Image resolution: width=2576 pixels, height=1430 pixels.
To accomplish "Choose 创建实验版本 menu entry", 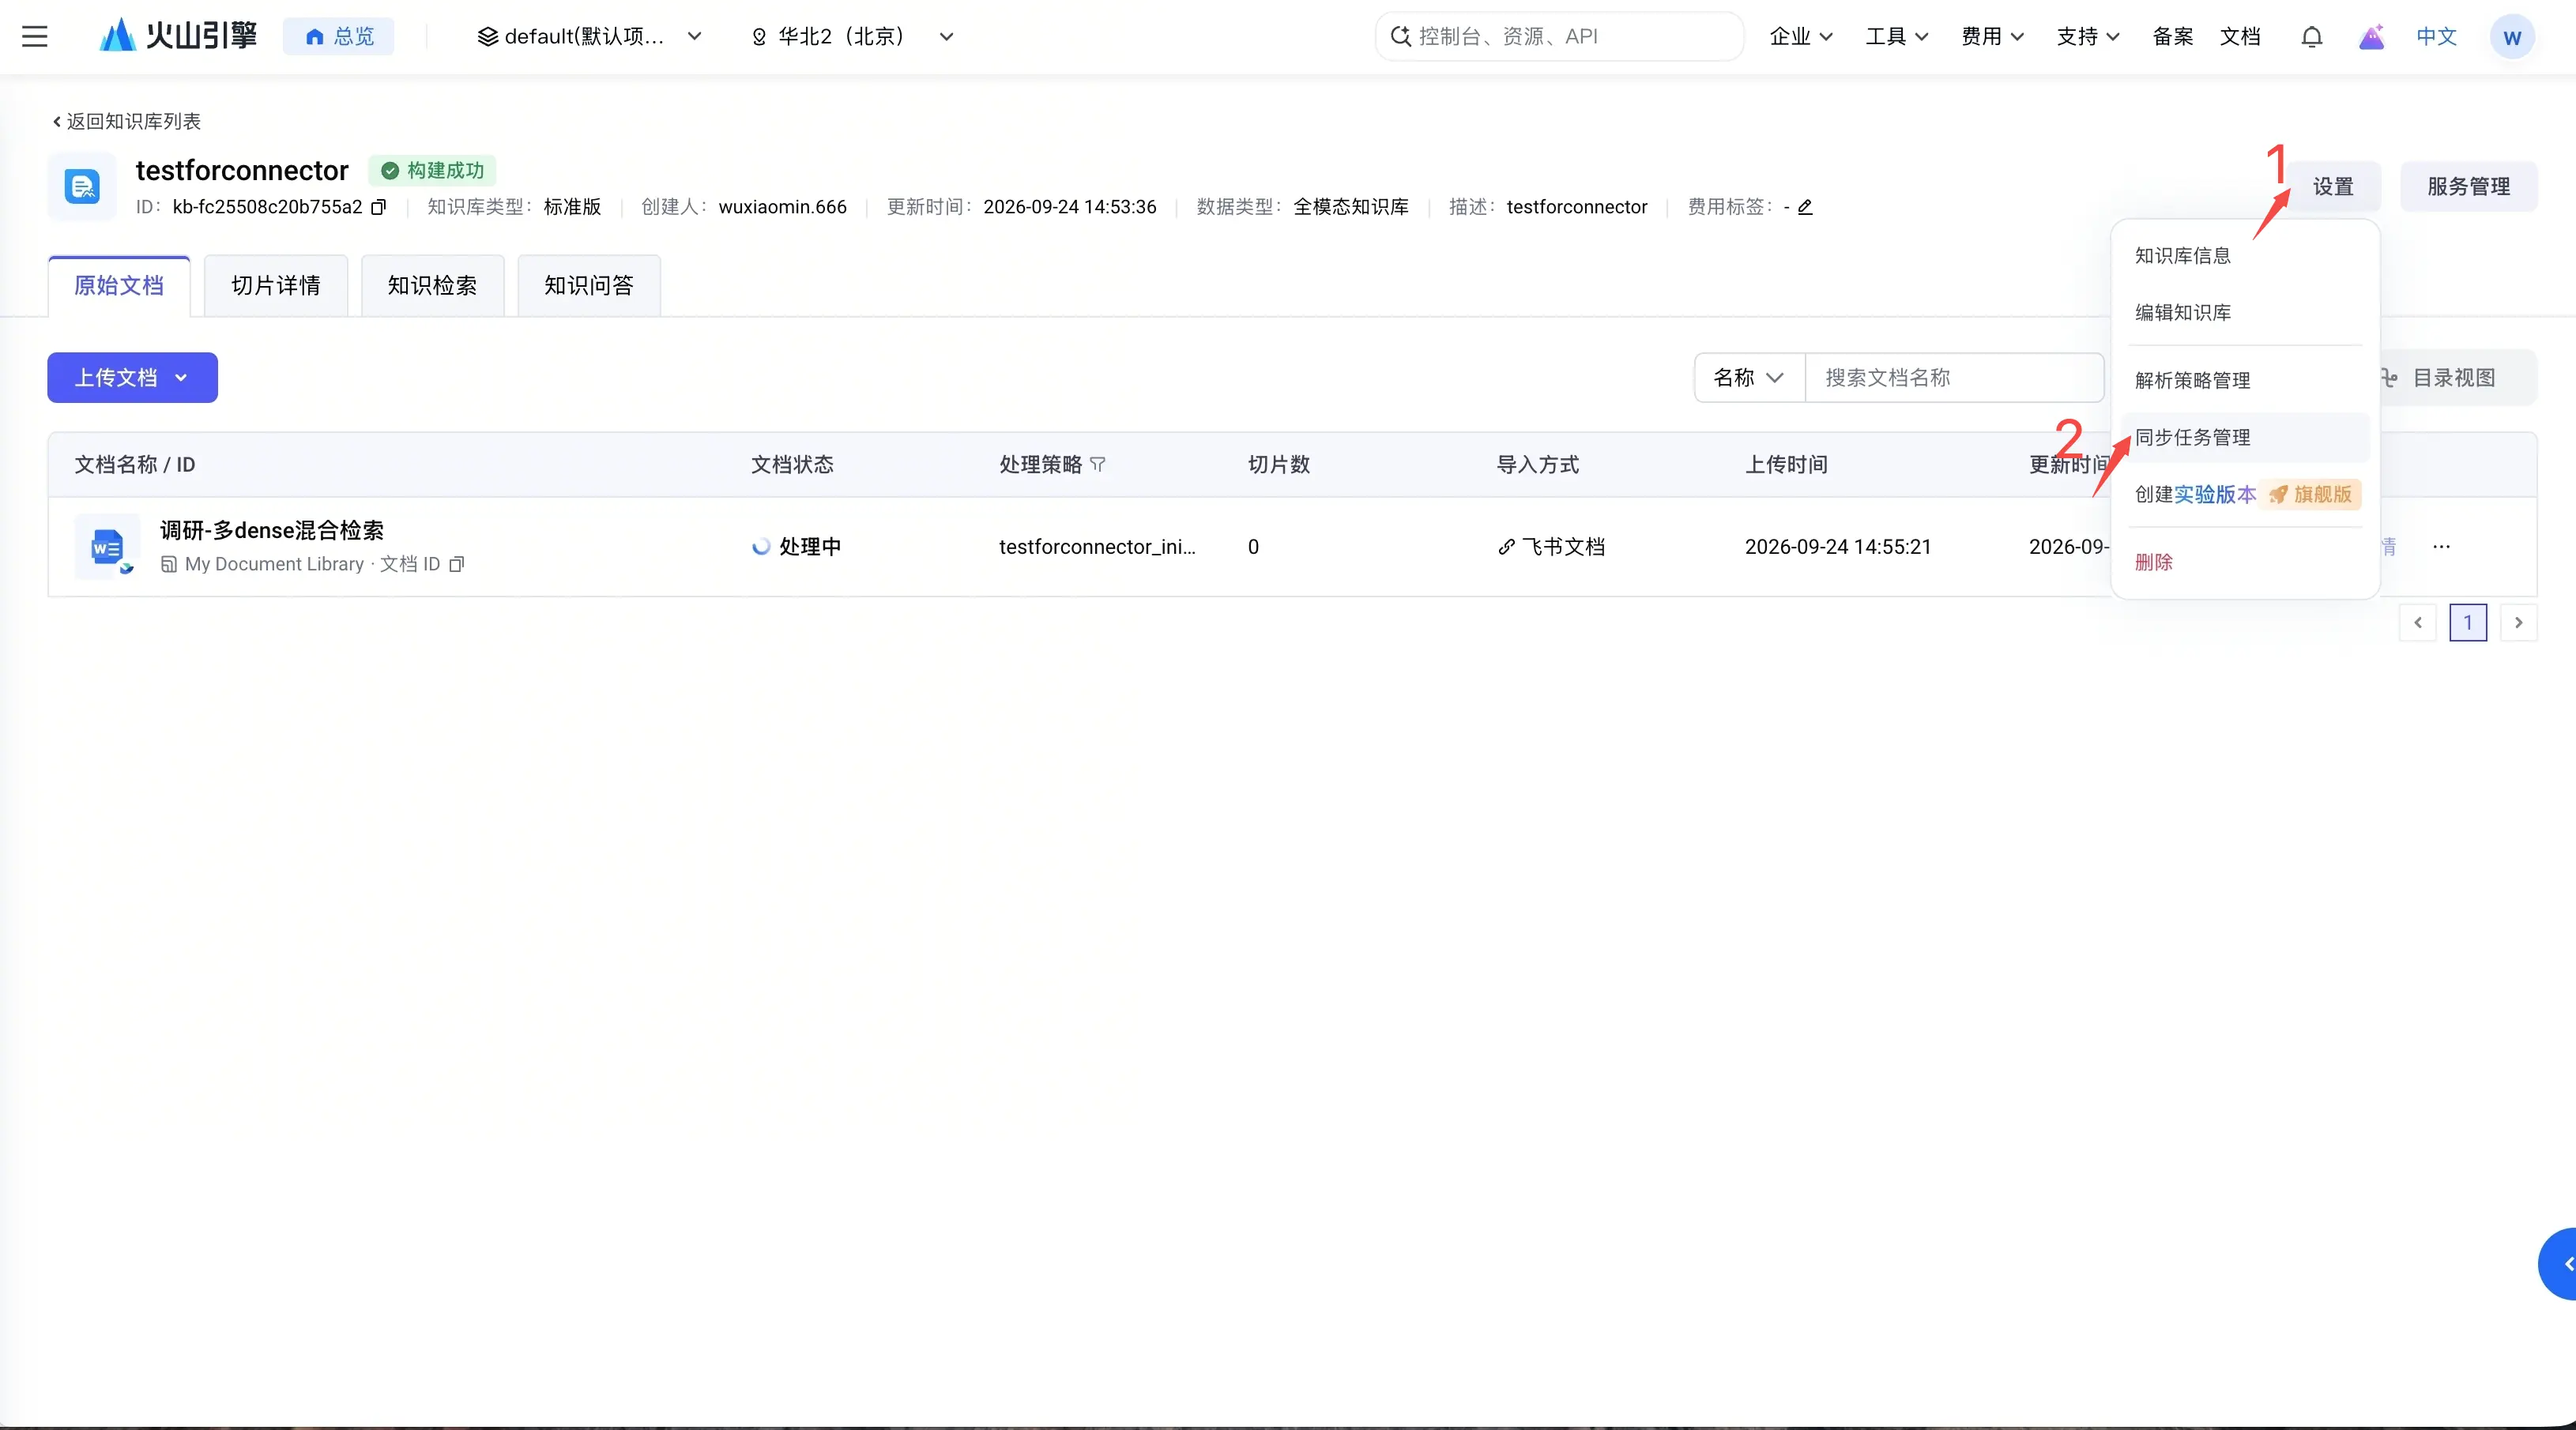I will pyautogui.click(x=2244, y=495).
